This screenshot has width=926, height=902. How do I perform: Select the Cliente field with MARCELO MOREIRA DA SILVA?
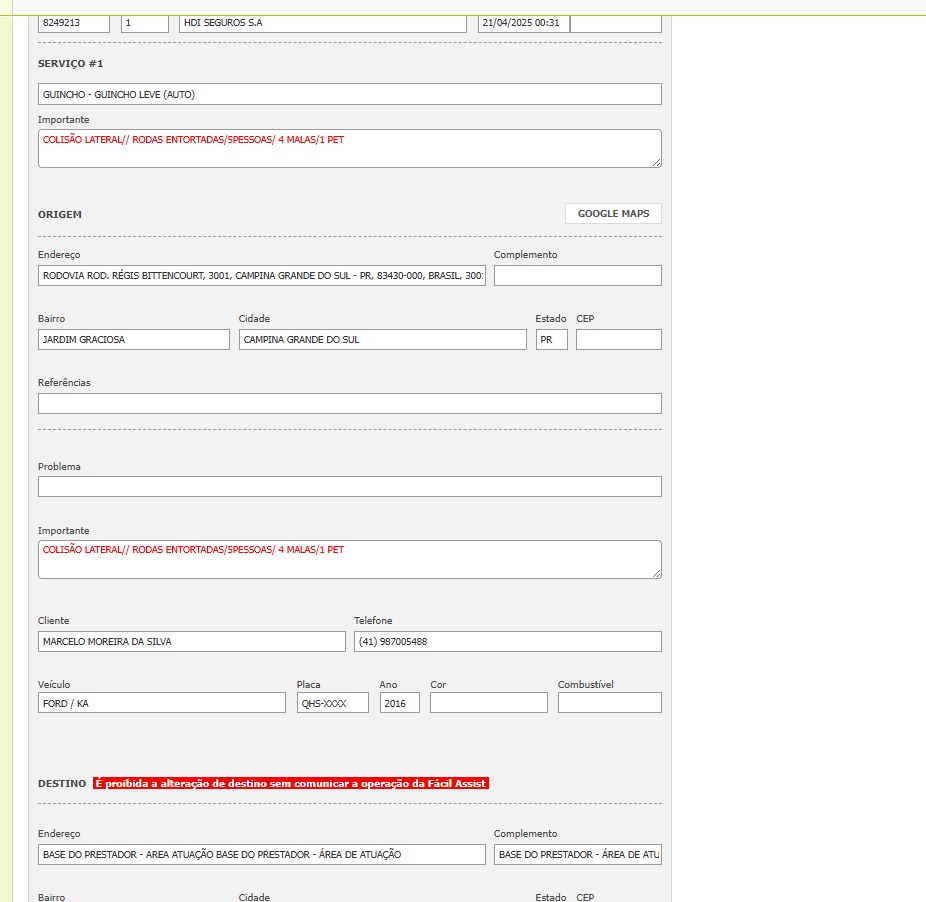tap(191, 642)
